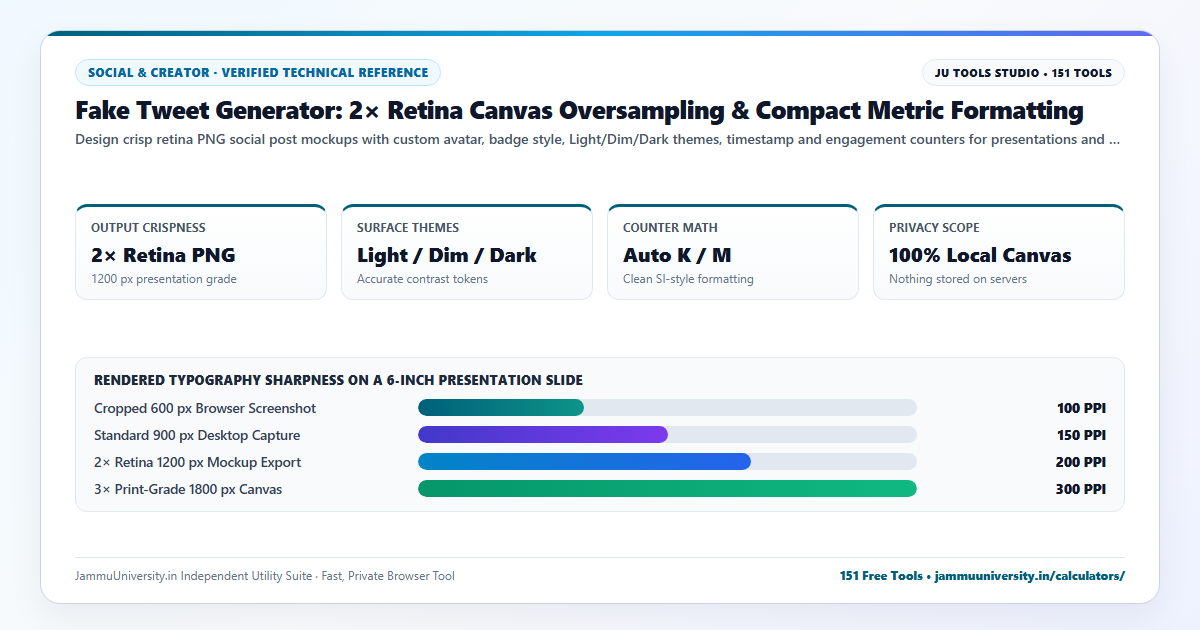
Task: Select the Fake Tweet Generator headline
Action: point(579,110)
